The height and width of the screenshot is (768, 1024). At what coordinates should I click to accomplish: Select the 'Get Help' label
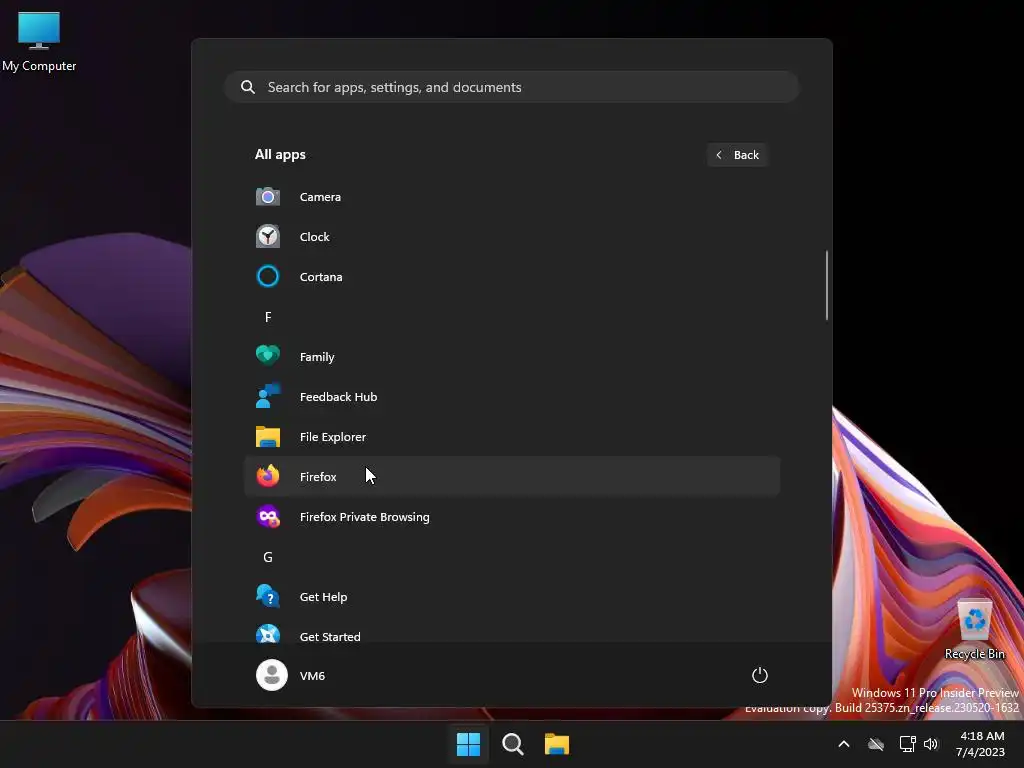coord(323,597)
